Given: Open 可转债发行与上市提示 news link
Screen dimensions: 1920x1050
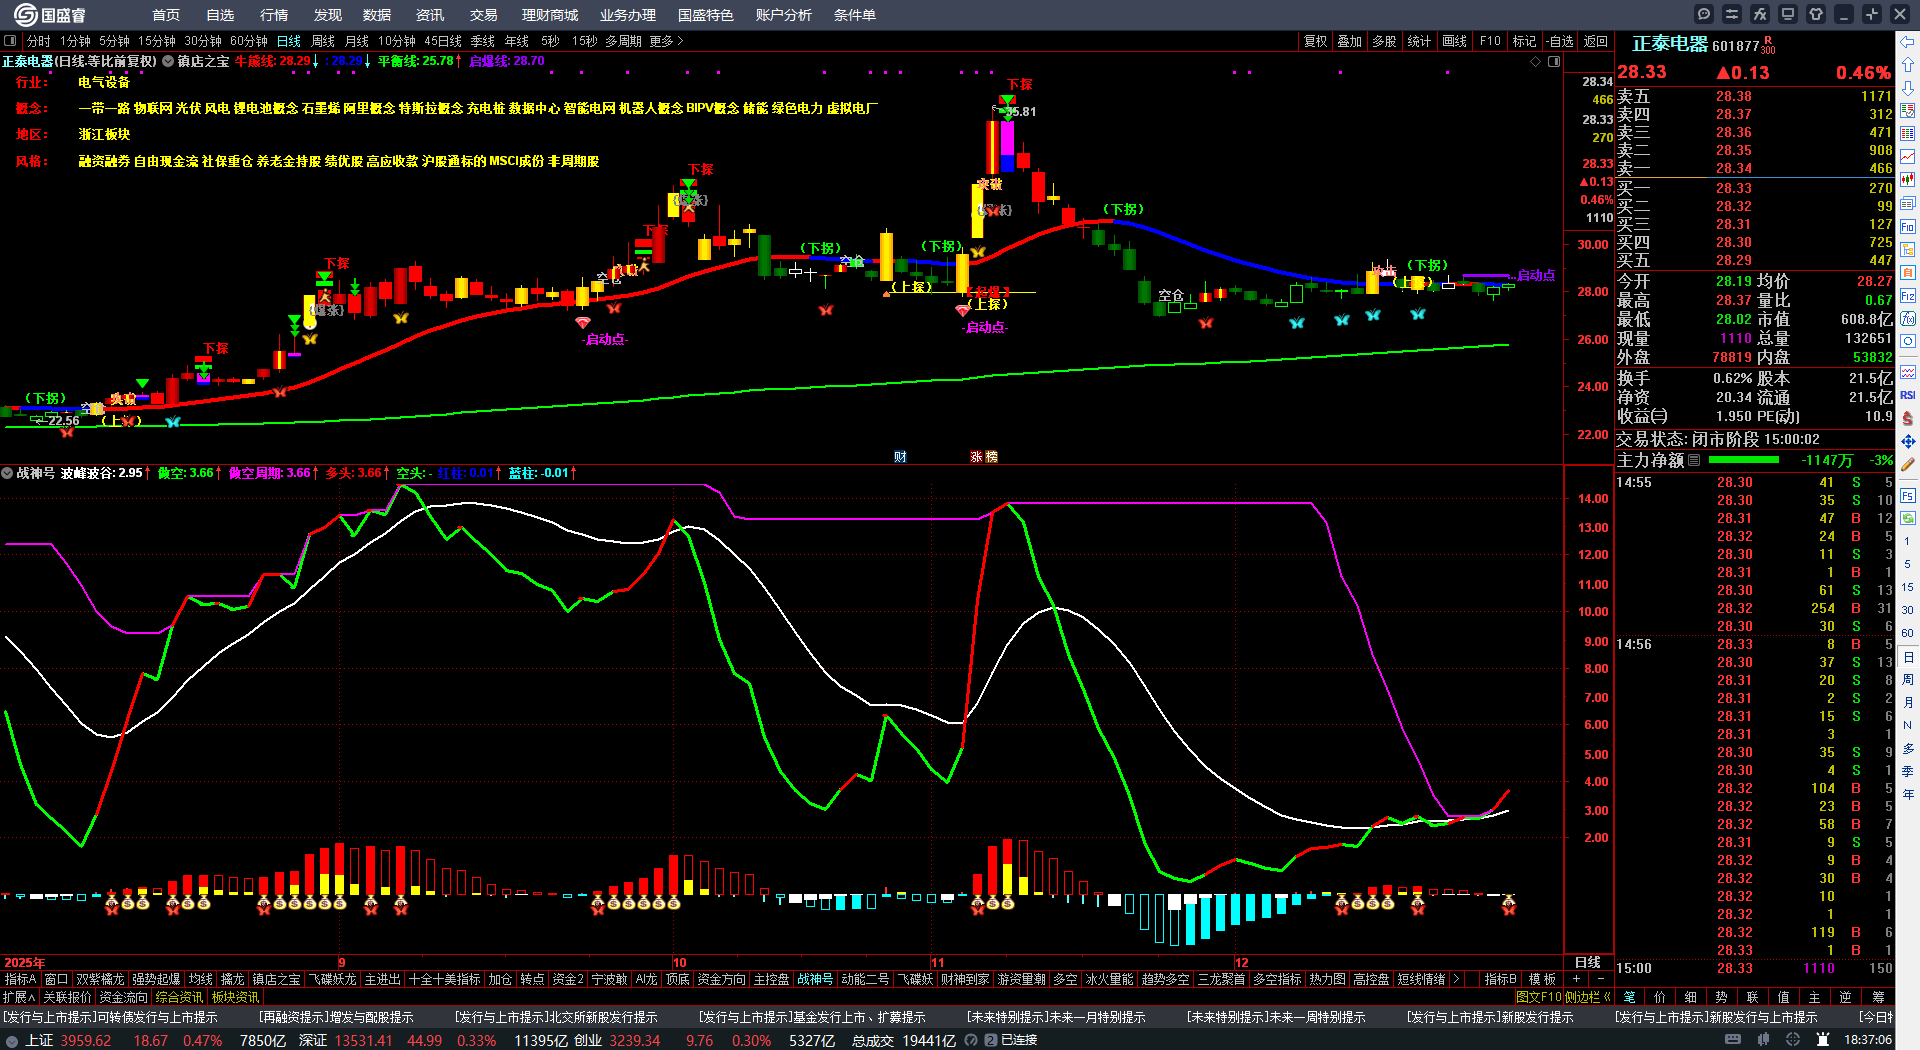Looking at the screenshot, I should click(110, 1017).
